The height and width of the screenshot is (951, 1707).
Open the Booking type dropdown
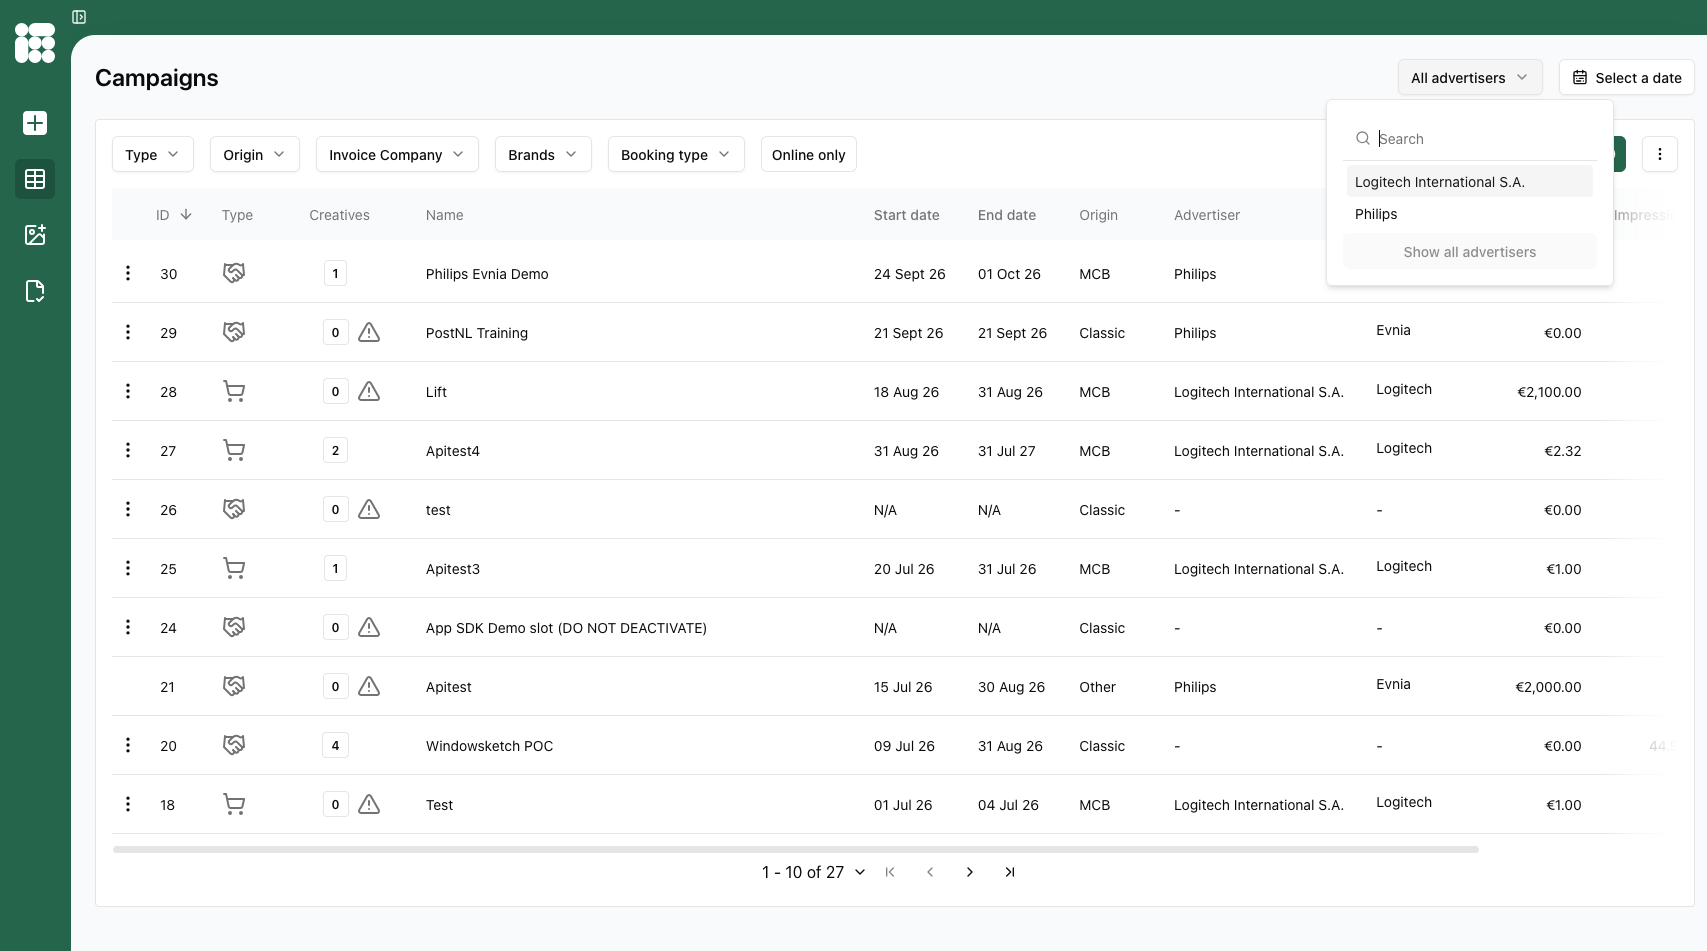click(676, 154)
